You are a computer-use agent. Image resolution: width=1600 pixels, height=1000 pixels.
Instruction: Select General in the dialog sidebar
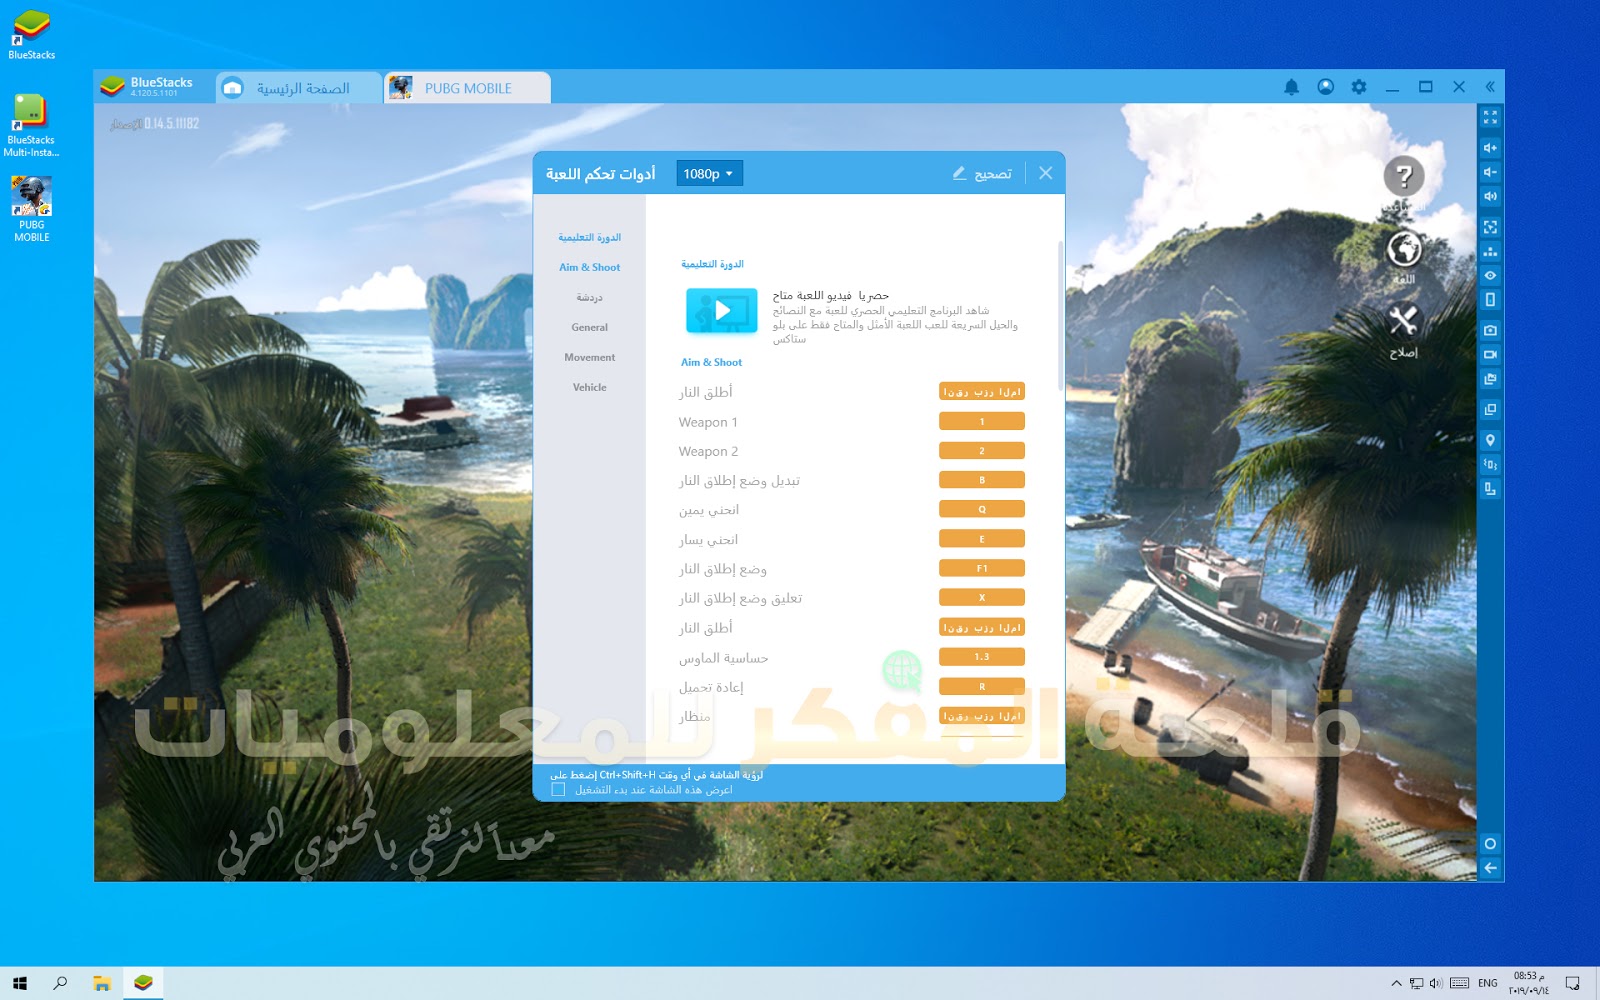(590, 328)
